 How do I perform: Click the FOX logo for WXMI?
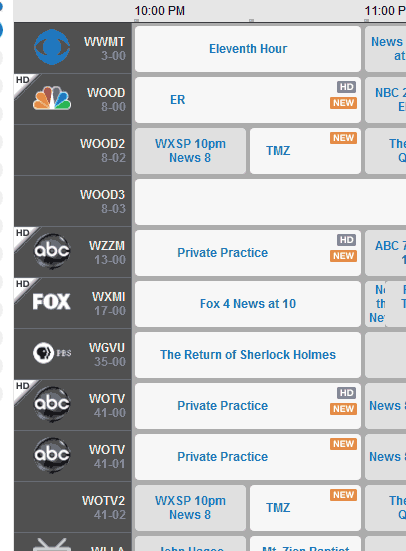pyautogui.click(x=51, y=302)
